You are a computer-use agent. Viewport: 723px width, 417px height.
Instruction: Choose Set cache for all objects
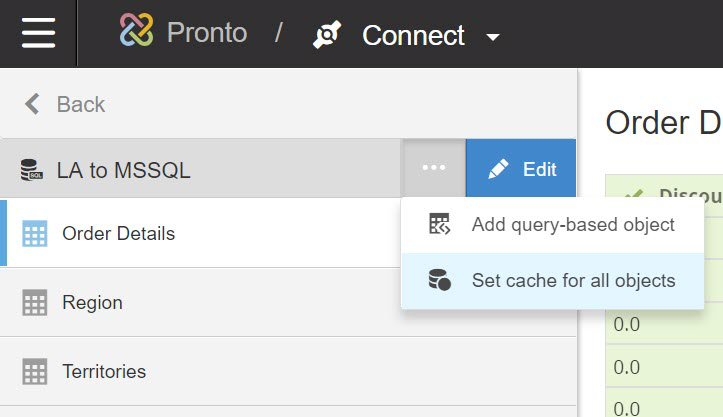coord(572,281)
